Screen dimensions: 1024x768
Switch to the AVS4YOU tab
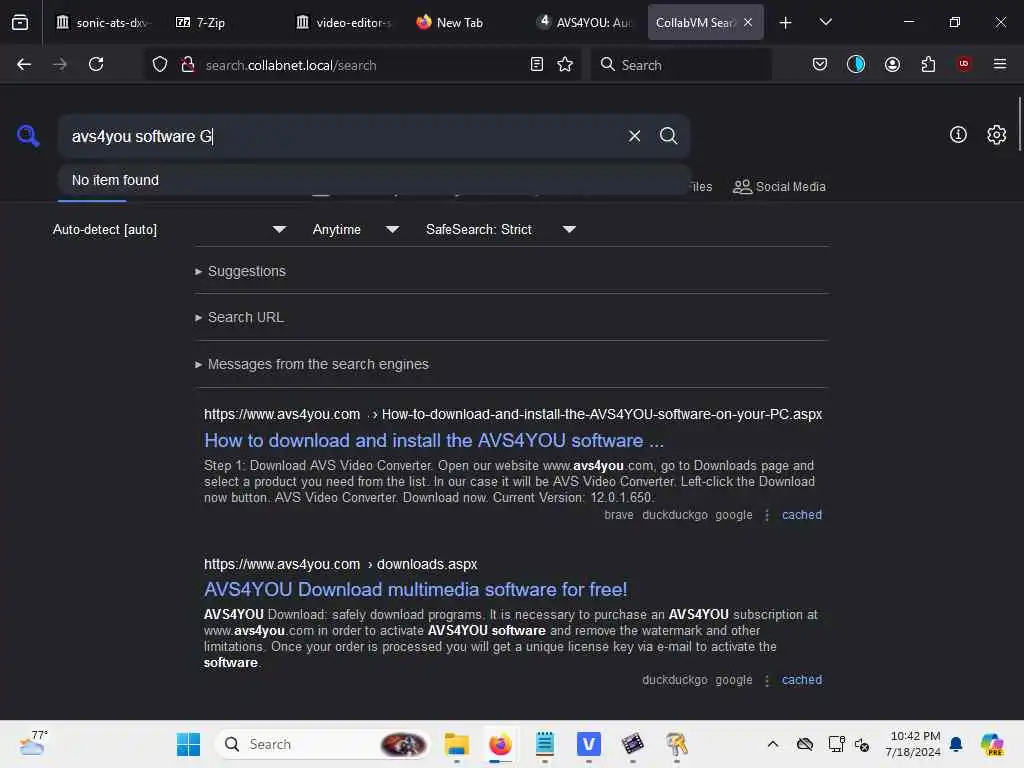point(584,22)
